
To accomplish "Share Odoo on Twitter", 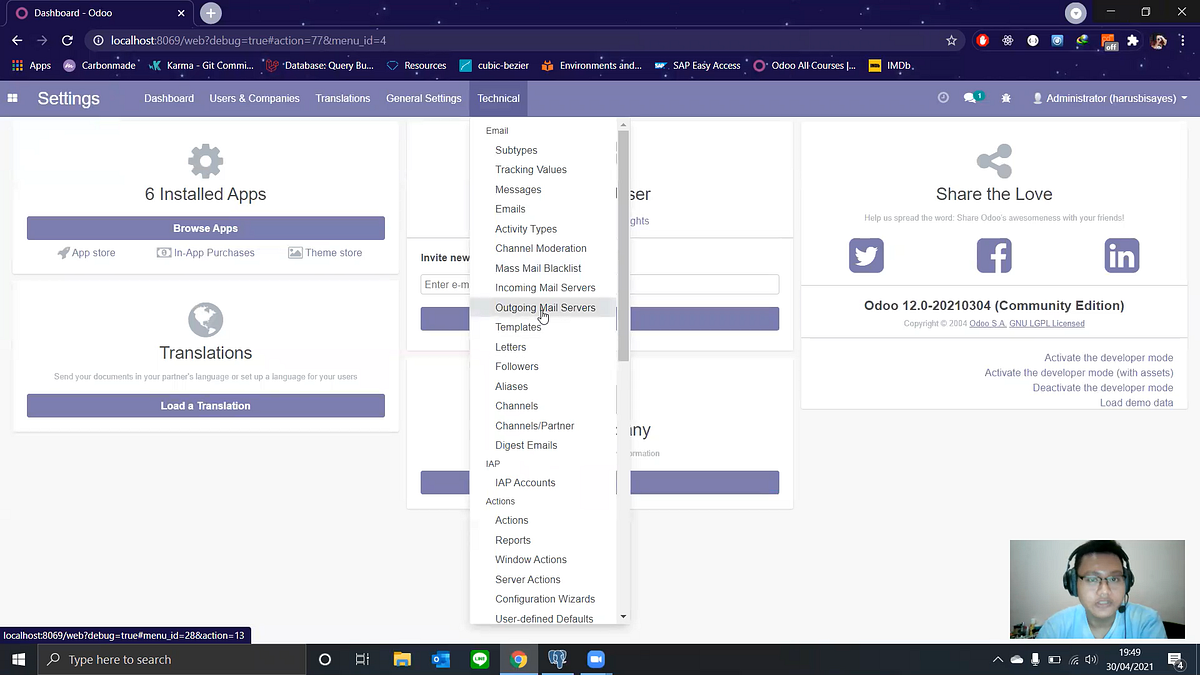I will (x=866, y=255).
